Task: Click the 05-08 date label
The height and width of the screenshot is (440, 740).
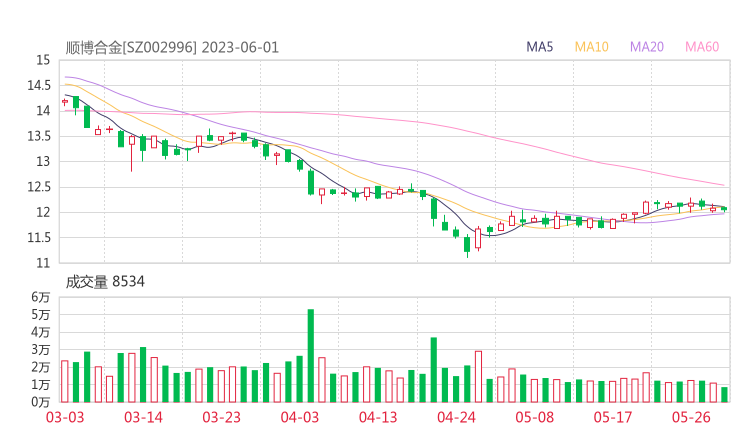Action: coord(535,417)
